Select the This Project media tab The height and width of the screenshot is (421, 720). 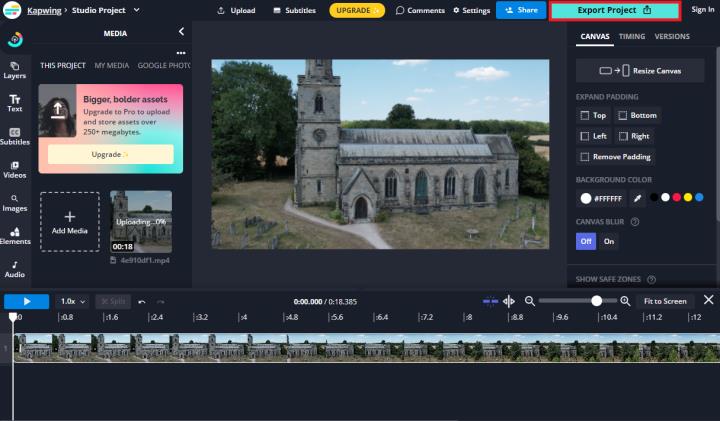[x=63, y=65]
